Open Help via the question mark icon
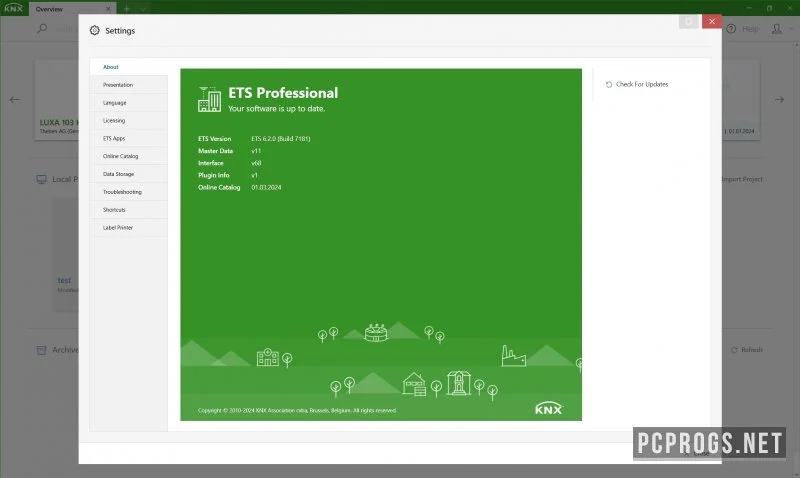 point(731,29)
